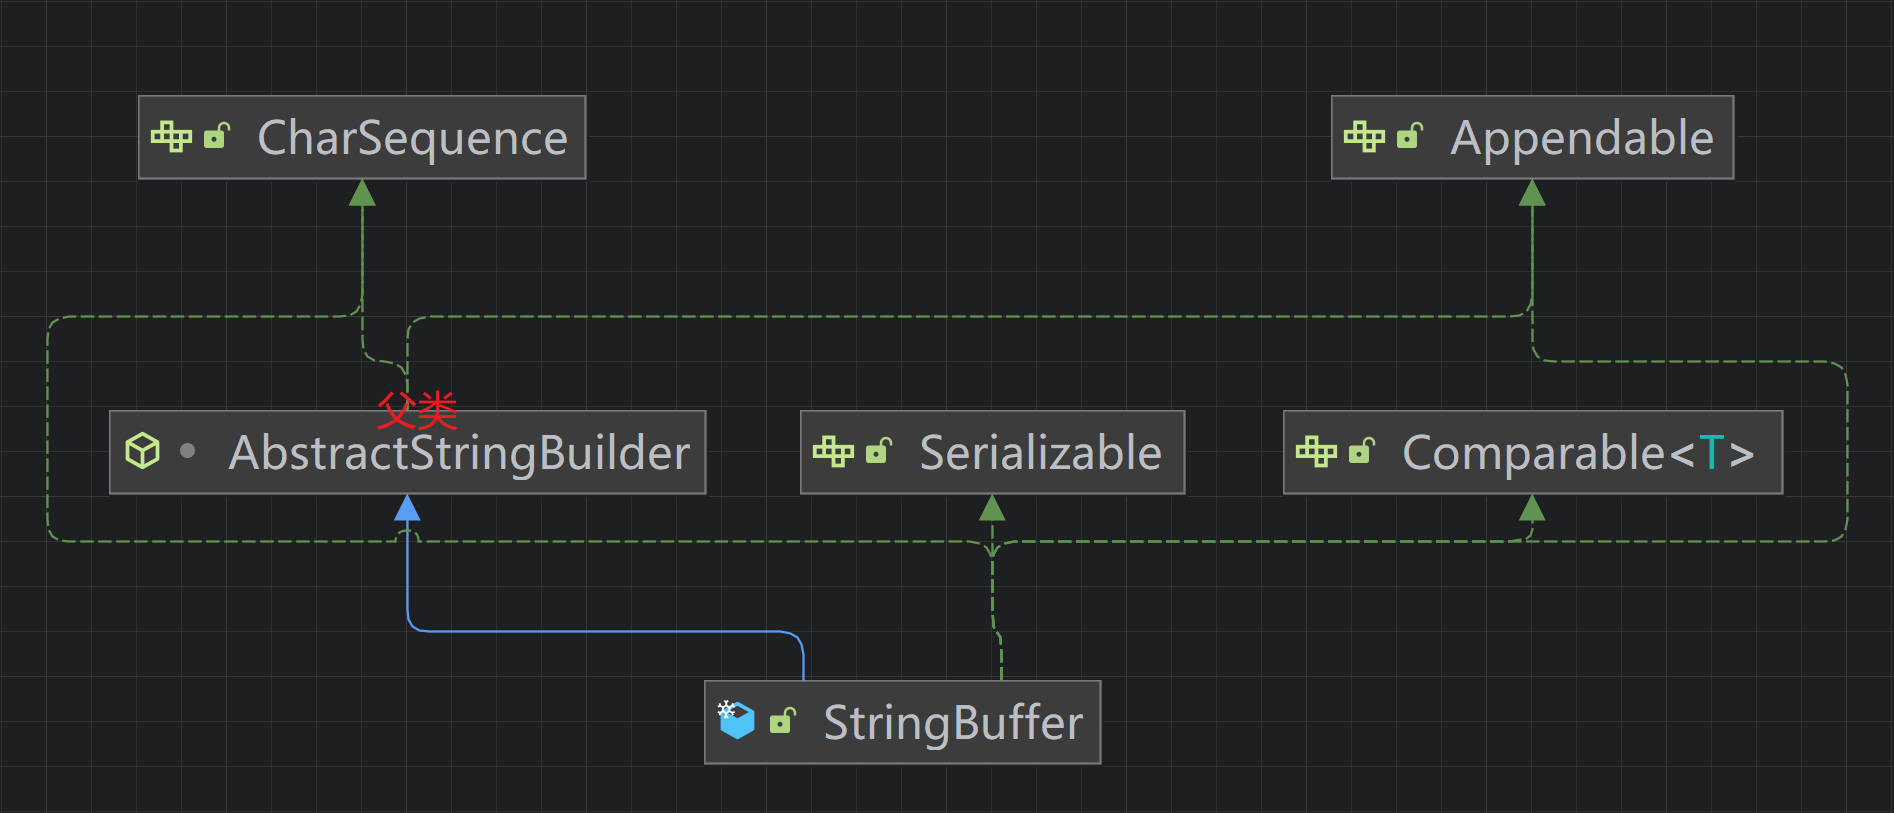
Task: Click the green arrowhead below Serializable
Action: point(992,509)
